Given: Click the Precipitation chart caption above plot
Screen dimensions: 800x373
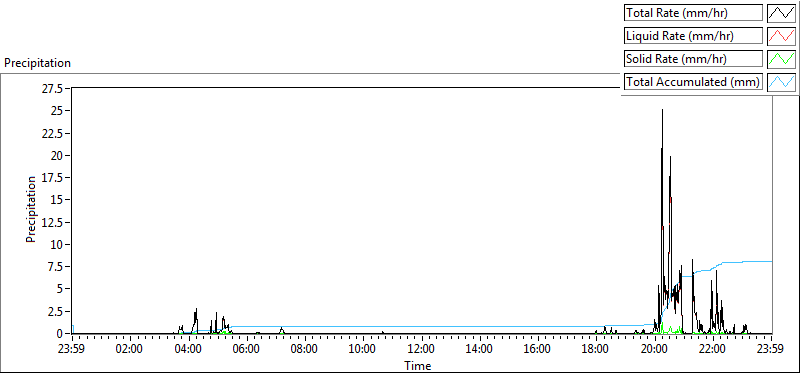Looking at the screenshot, I should coord(37,63).
